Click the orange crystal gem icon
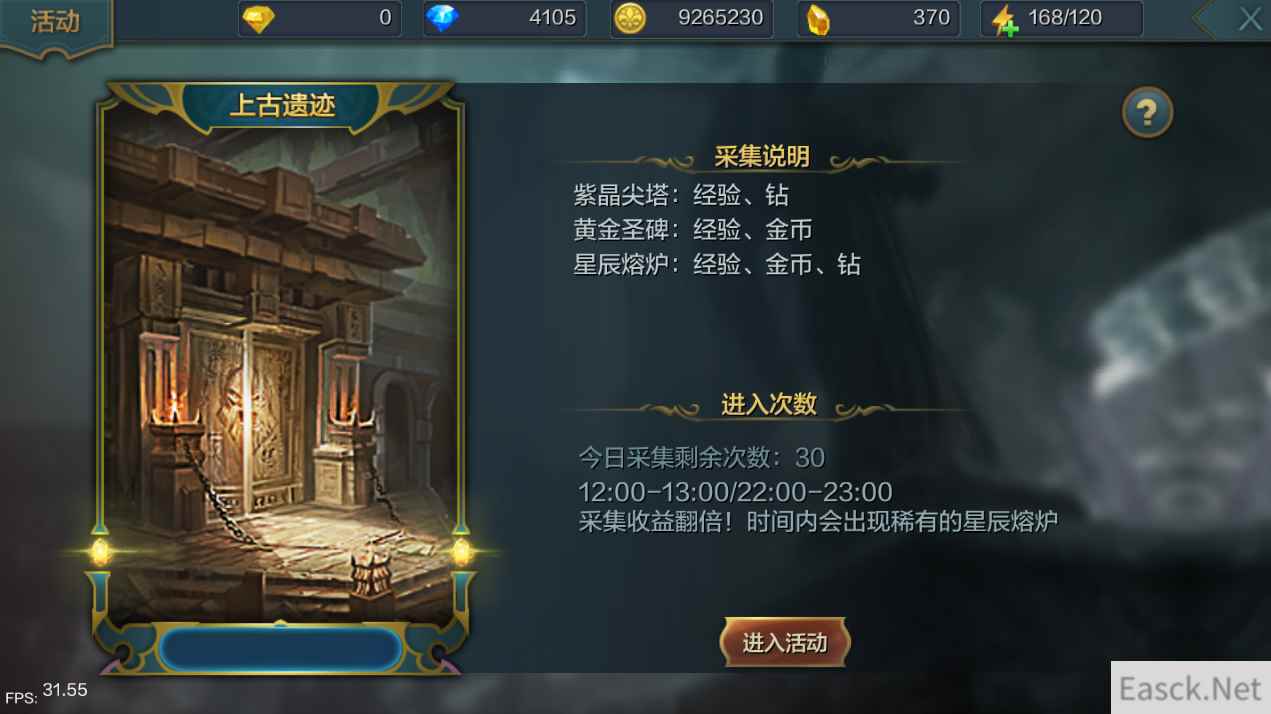 817,19
